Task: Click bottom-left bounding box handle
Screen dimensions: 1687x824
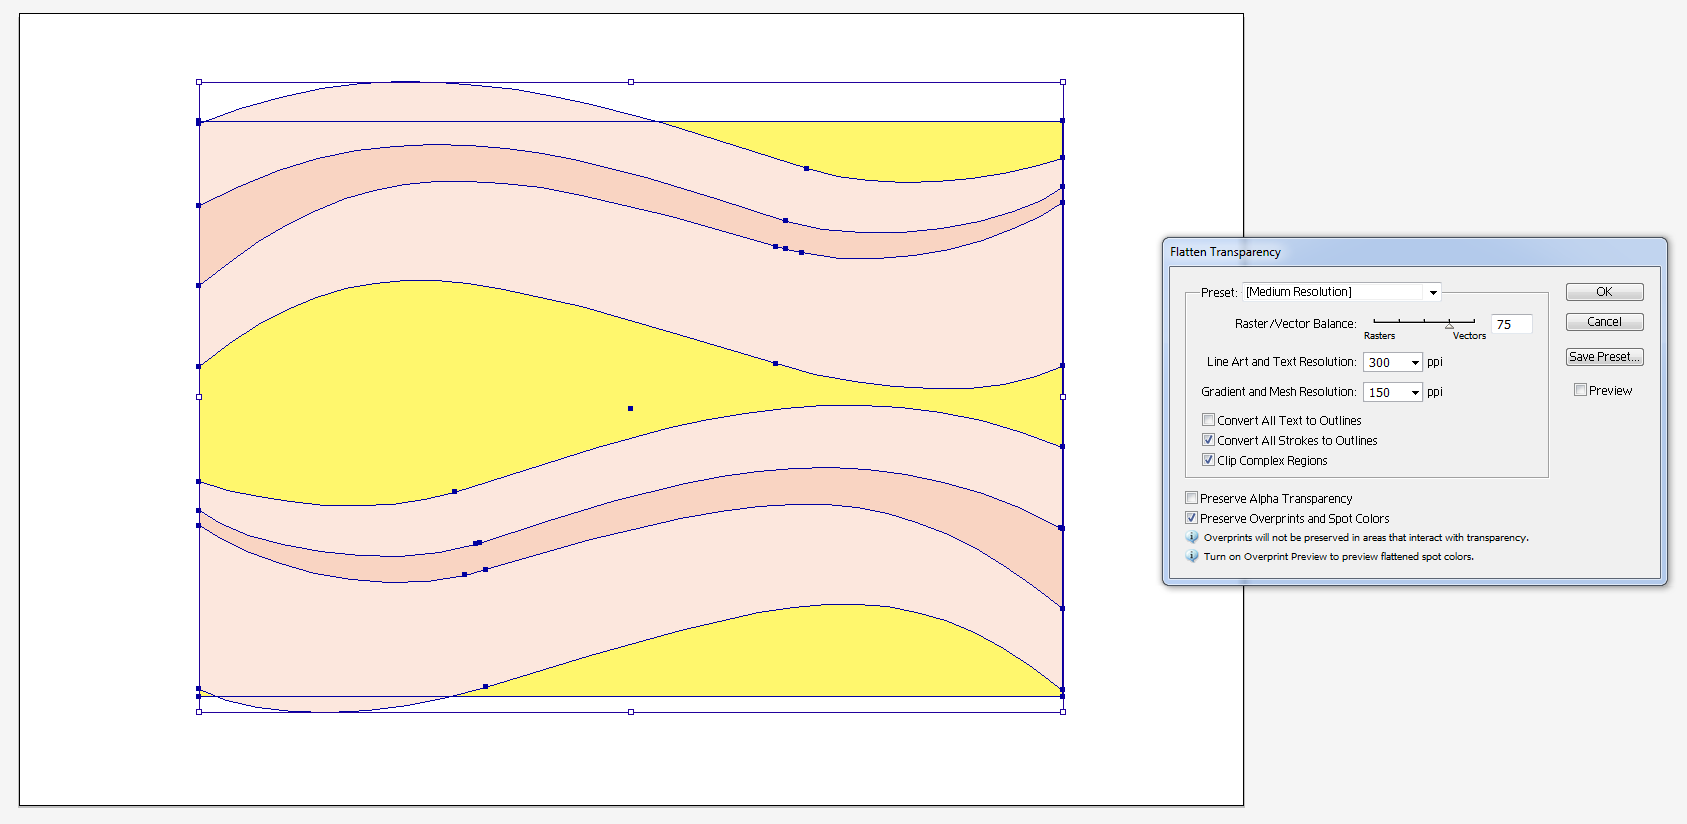Action: [199, 712]
